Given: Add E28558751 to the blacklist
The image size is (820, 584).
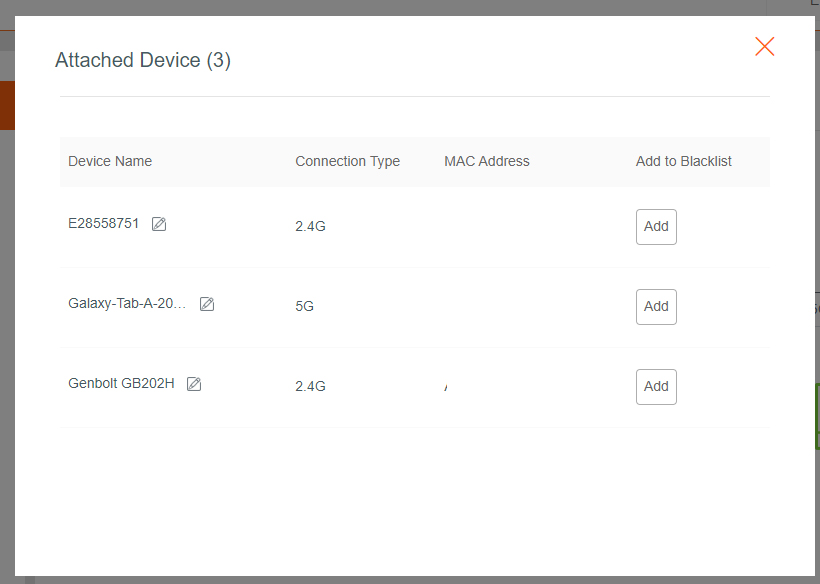Looking at the screenshot, I should pos(656,227).
